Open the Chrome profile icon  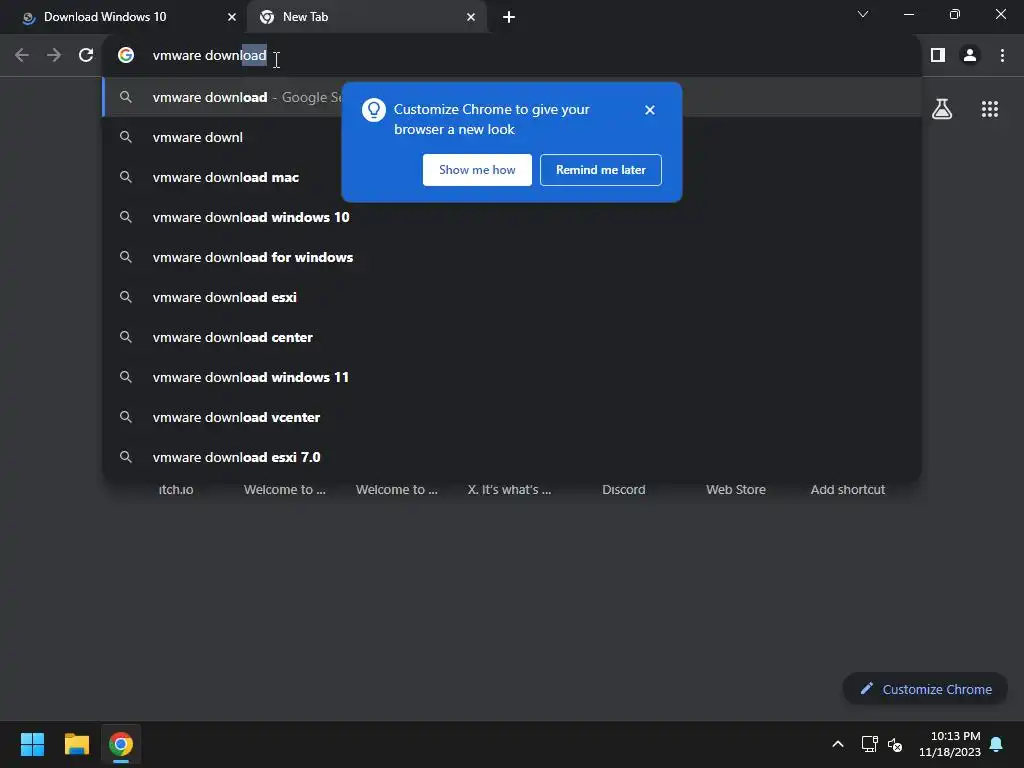(970, 56)
